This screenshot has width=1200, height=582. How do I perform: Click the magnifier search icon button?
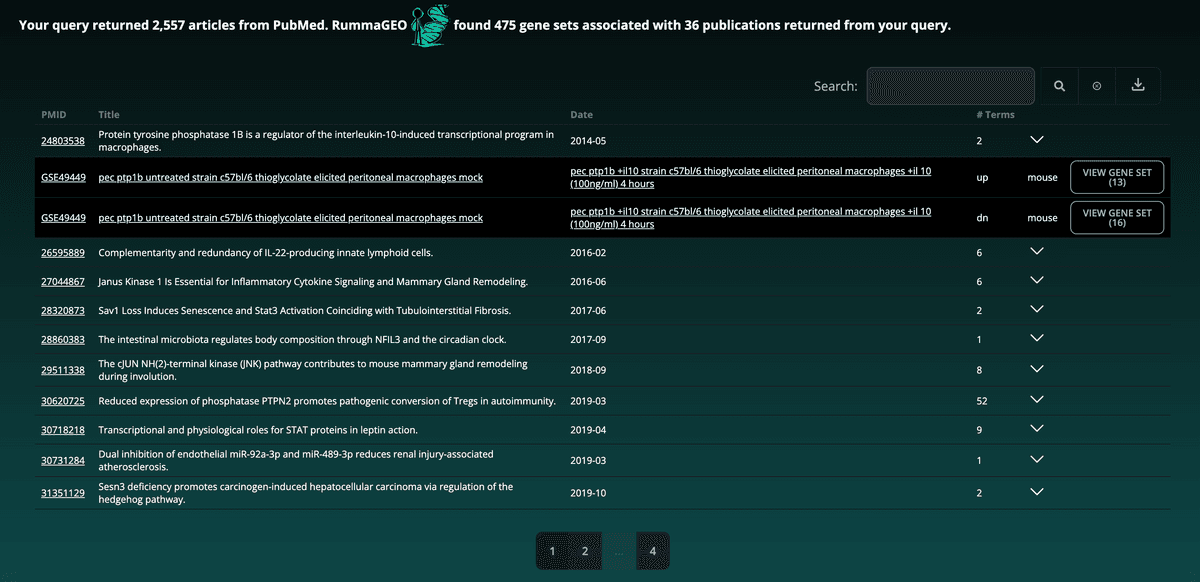[1059, 86]
